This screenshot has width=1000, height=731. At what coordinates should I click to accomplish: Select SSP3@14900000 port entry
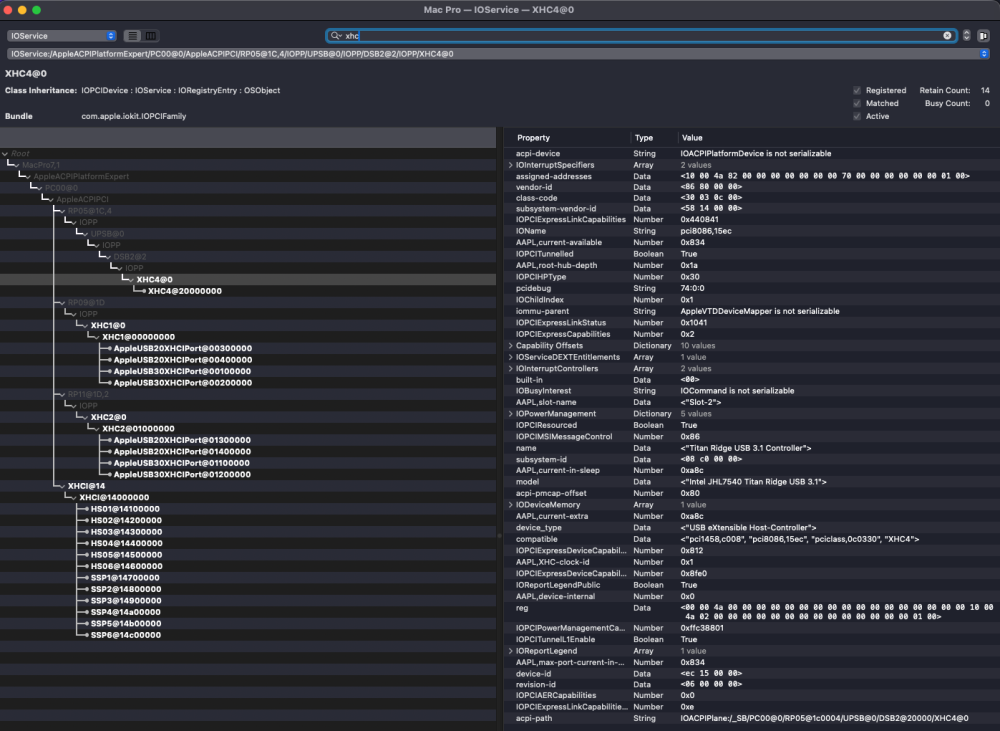[126, 601]
